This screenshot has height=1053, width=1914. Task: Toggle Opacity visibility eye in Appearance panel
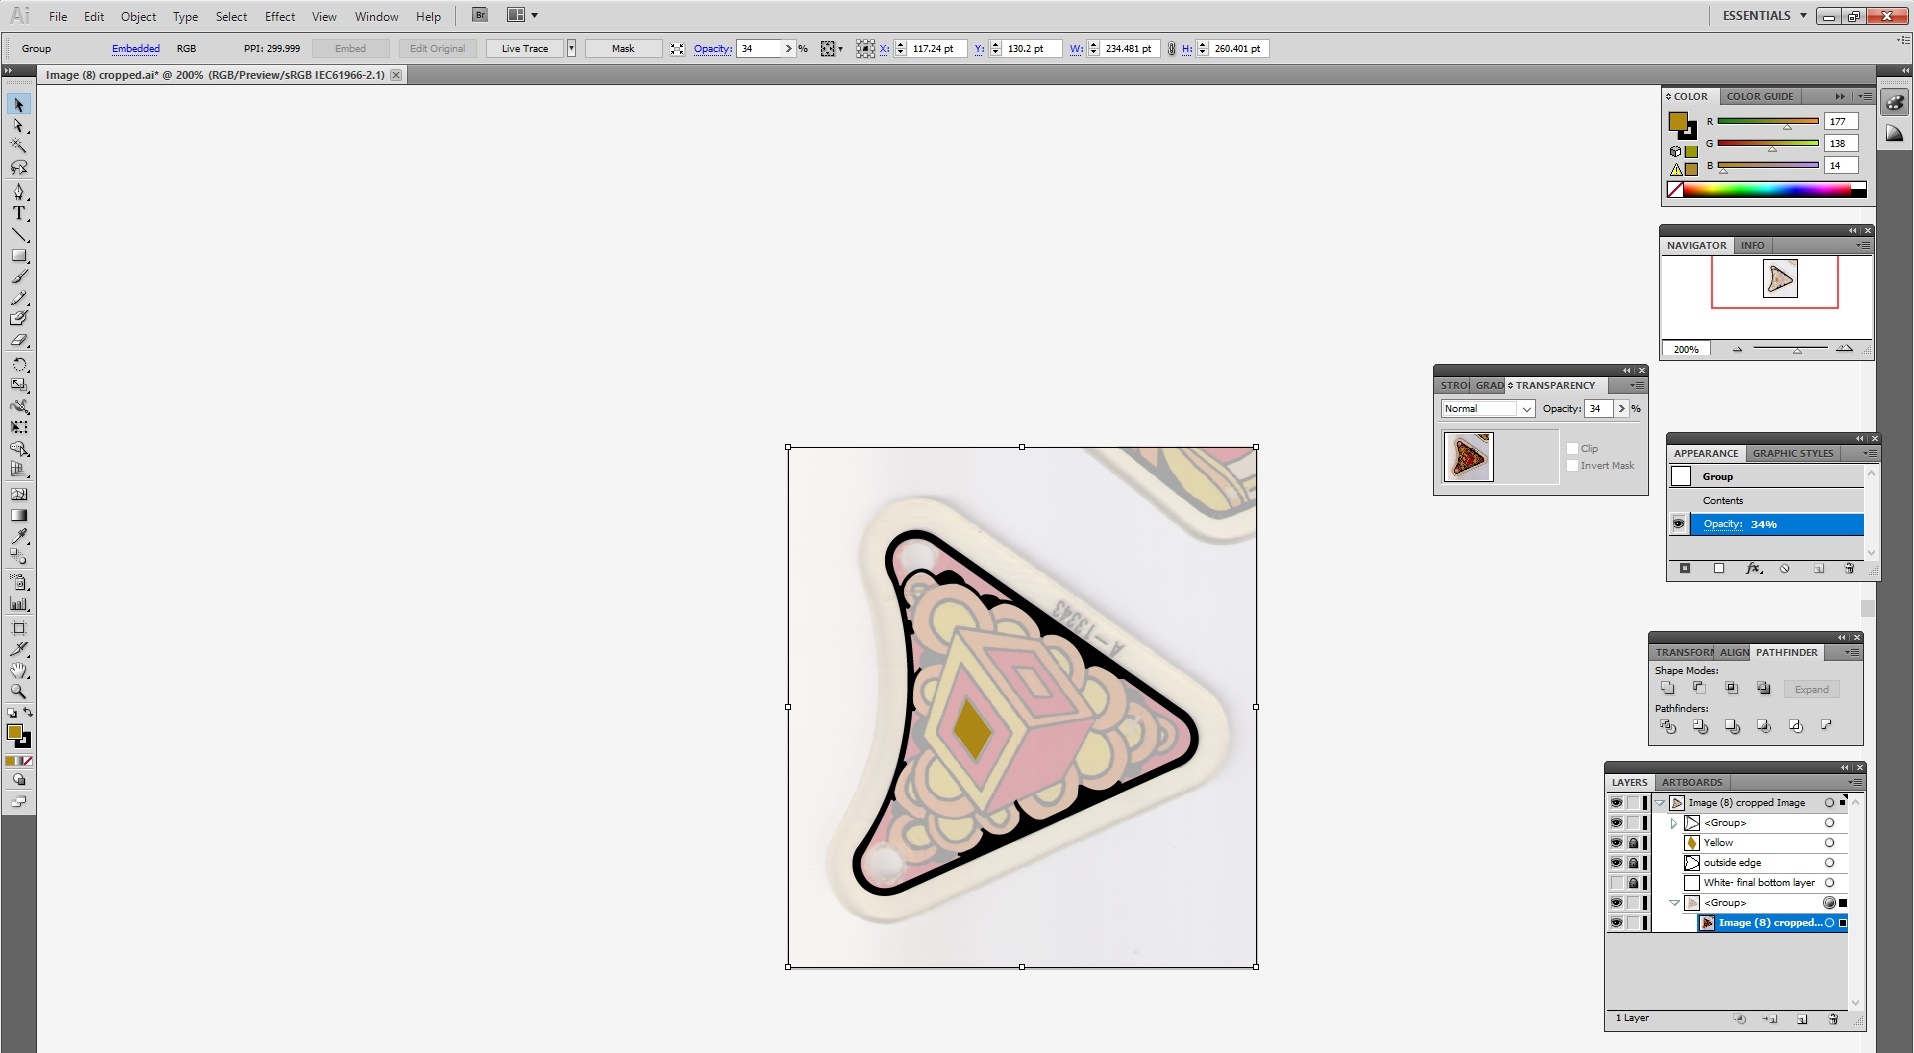(x=1678, y=524)
